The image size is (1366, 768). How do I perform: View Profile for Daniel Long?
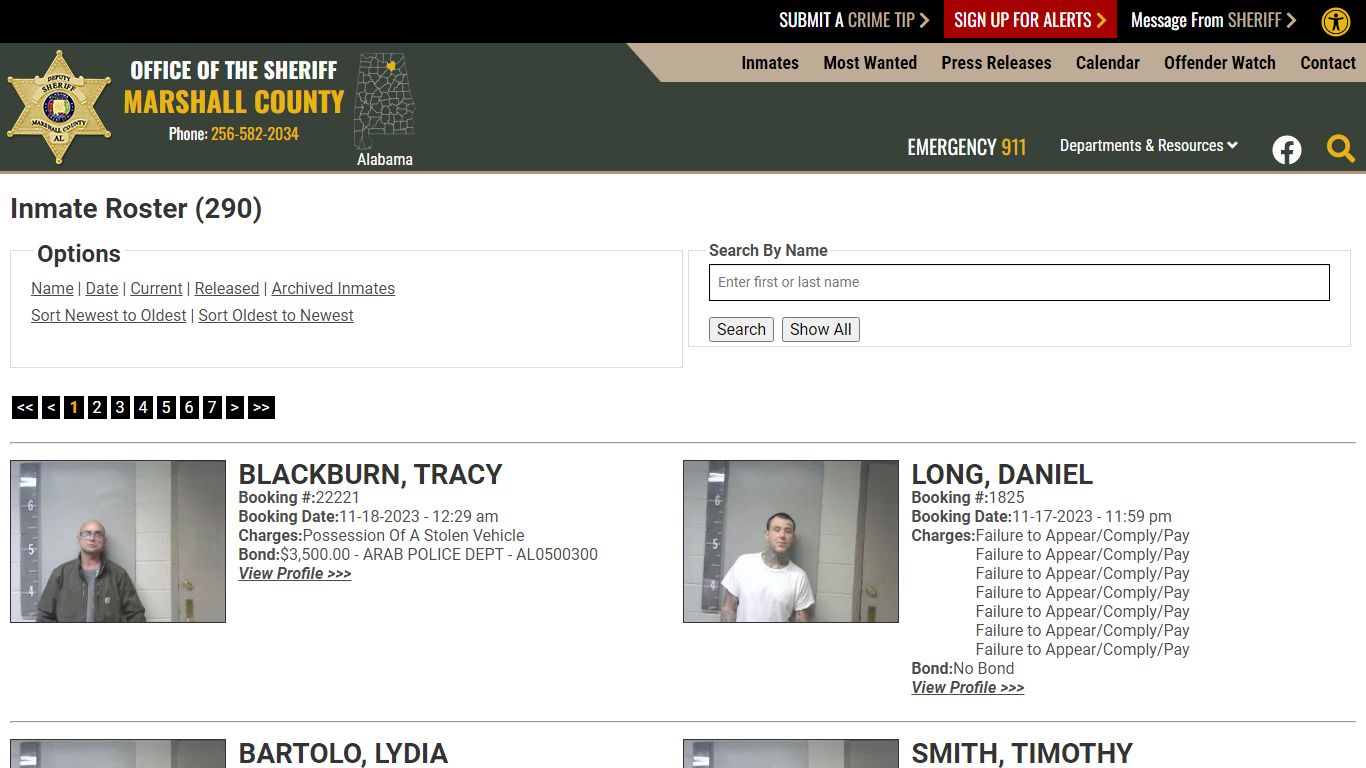pyautogui.click(x=968, y=687)
